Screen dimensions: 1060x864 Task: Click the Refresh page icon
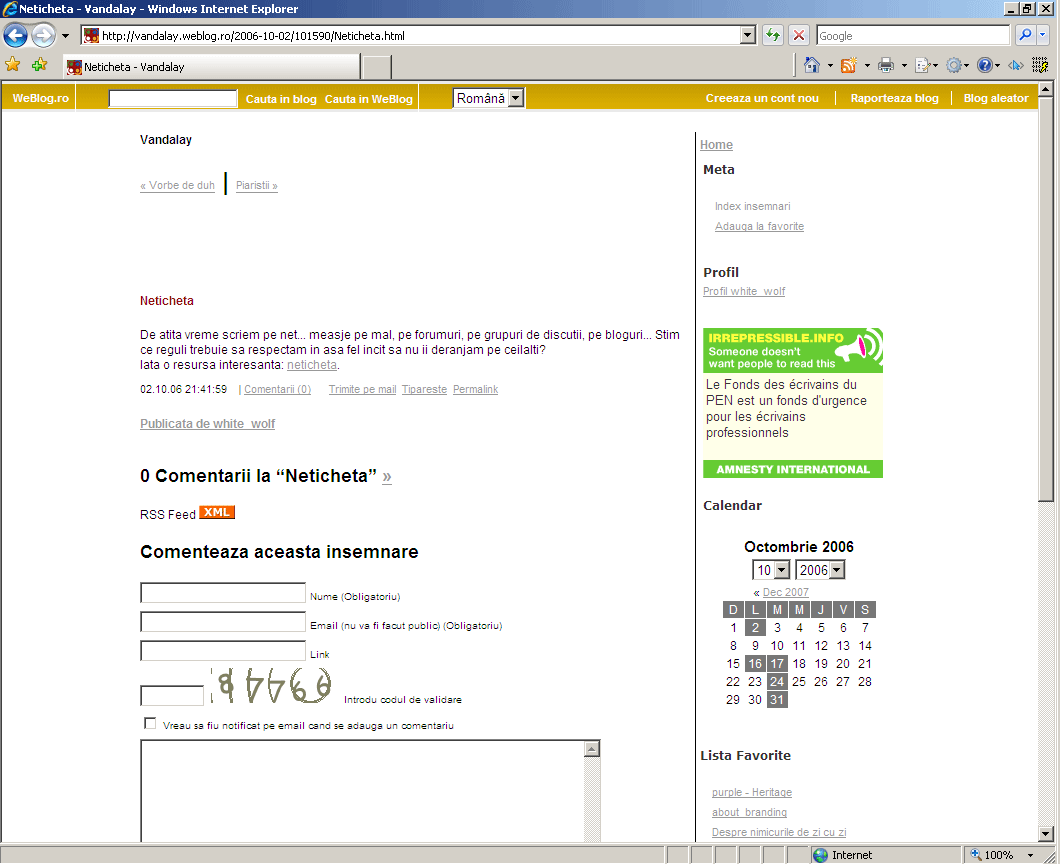coord(773,36)
